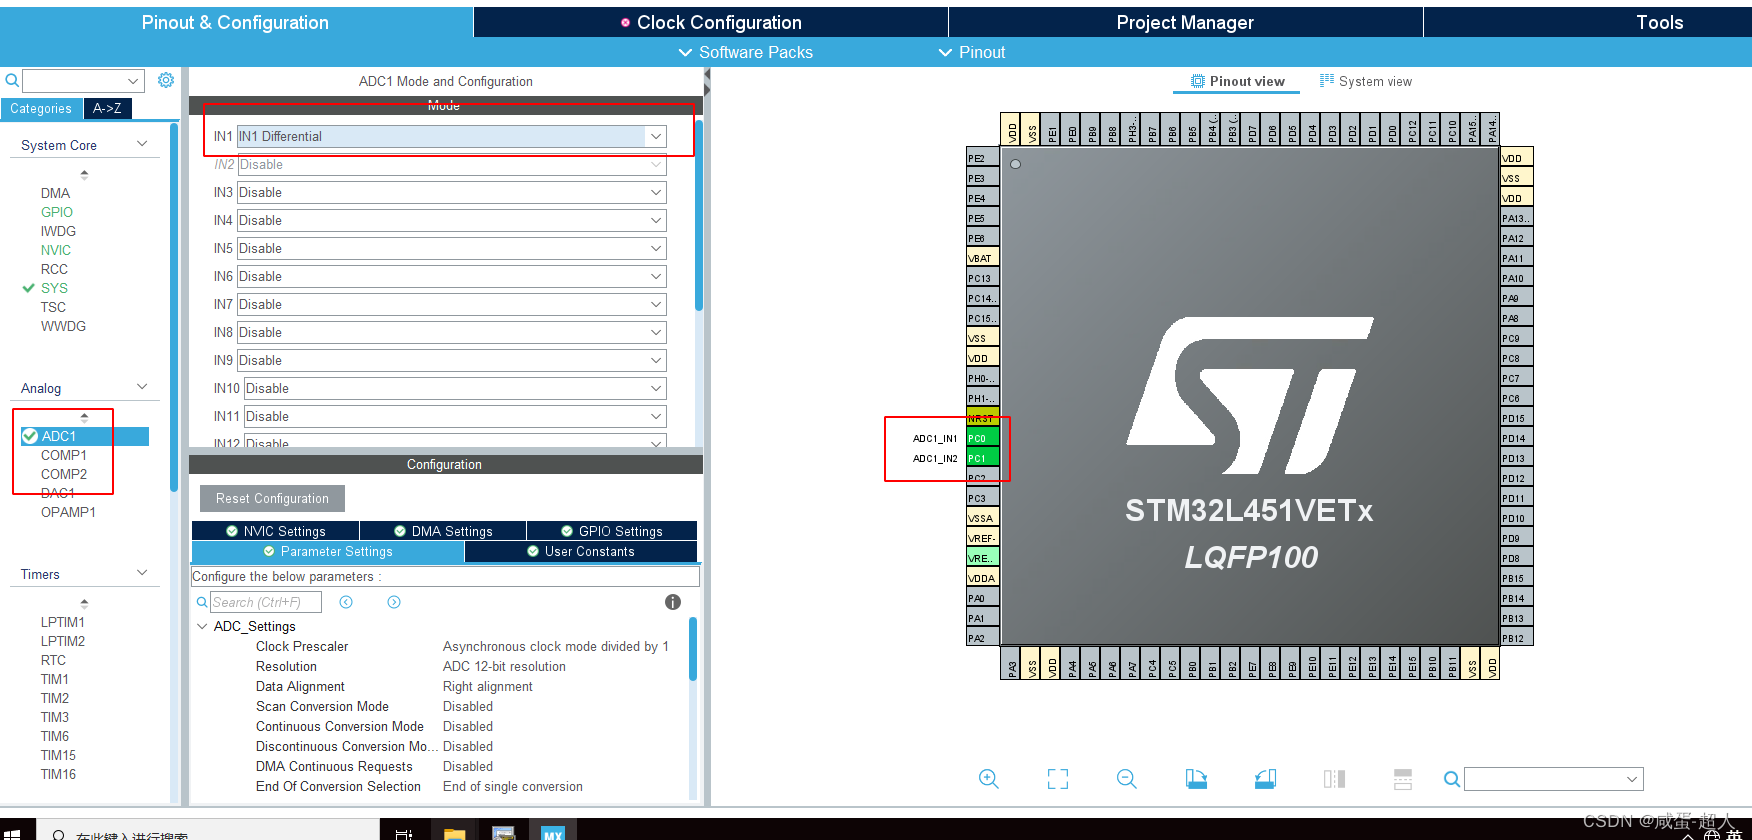Show the parameter info icon
The width and height of the screenshot is (1752, 840).
click(673, 602)
